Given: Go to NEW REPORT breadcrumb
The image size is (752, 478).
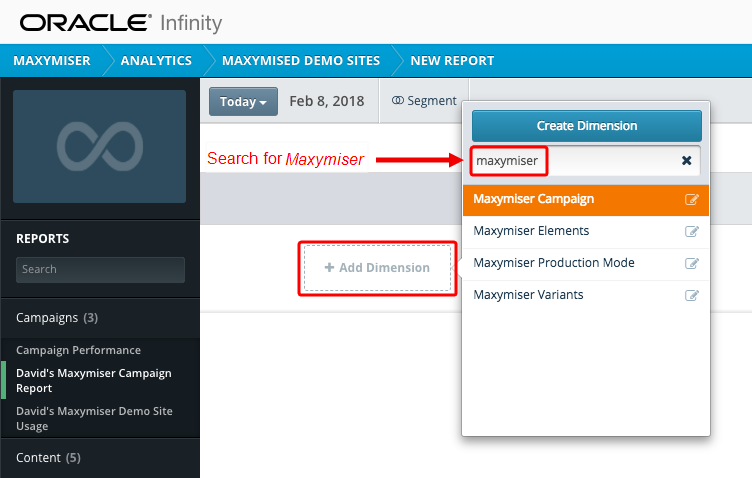Looking at the screenshot, I should click(x=452, y=61).
